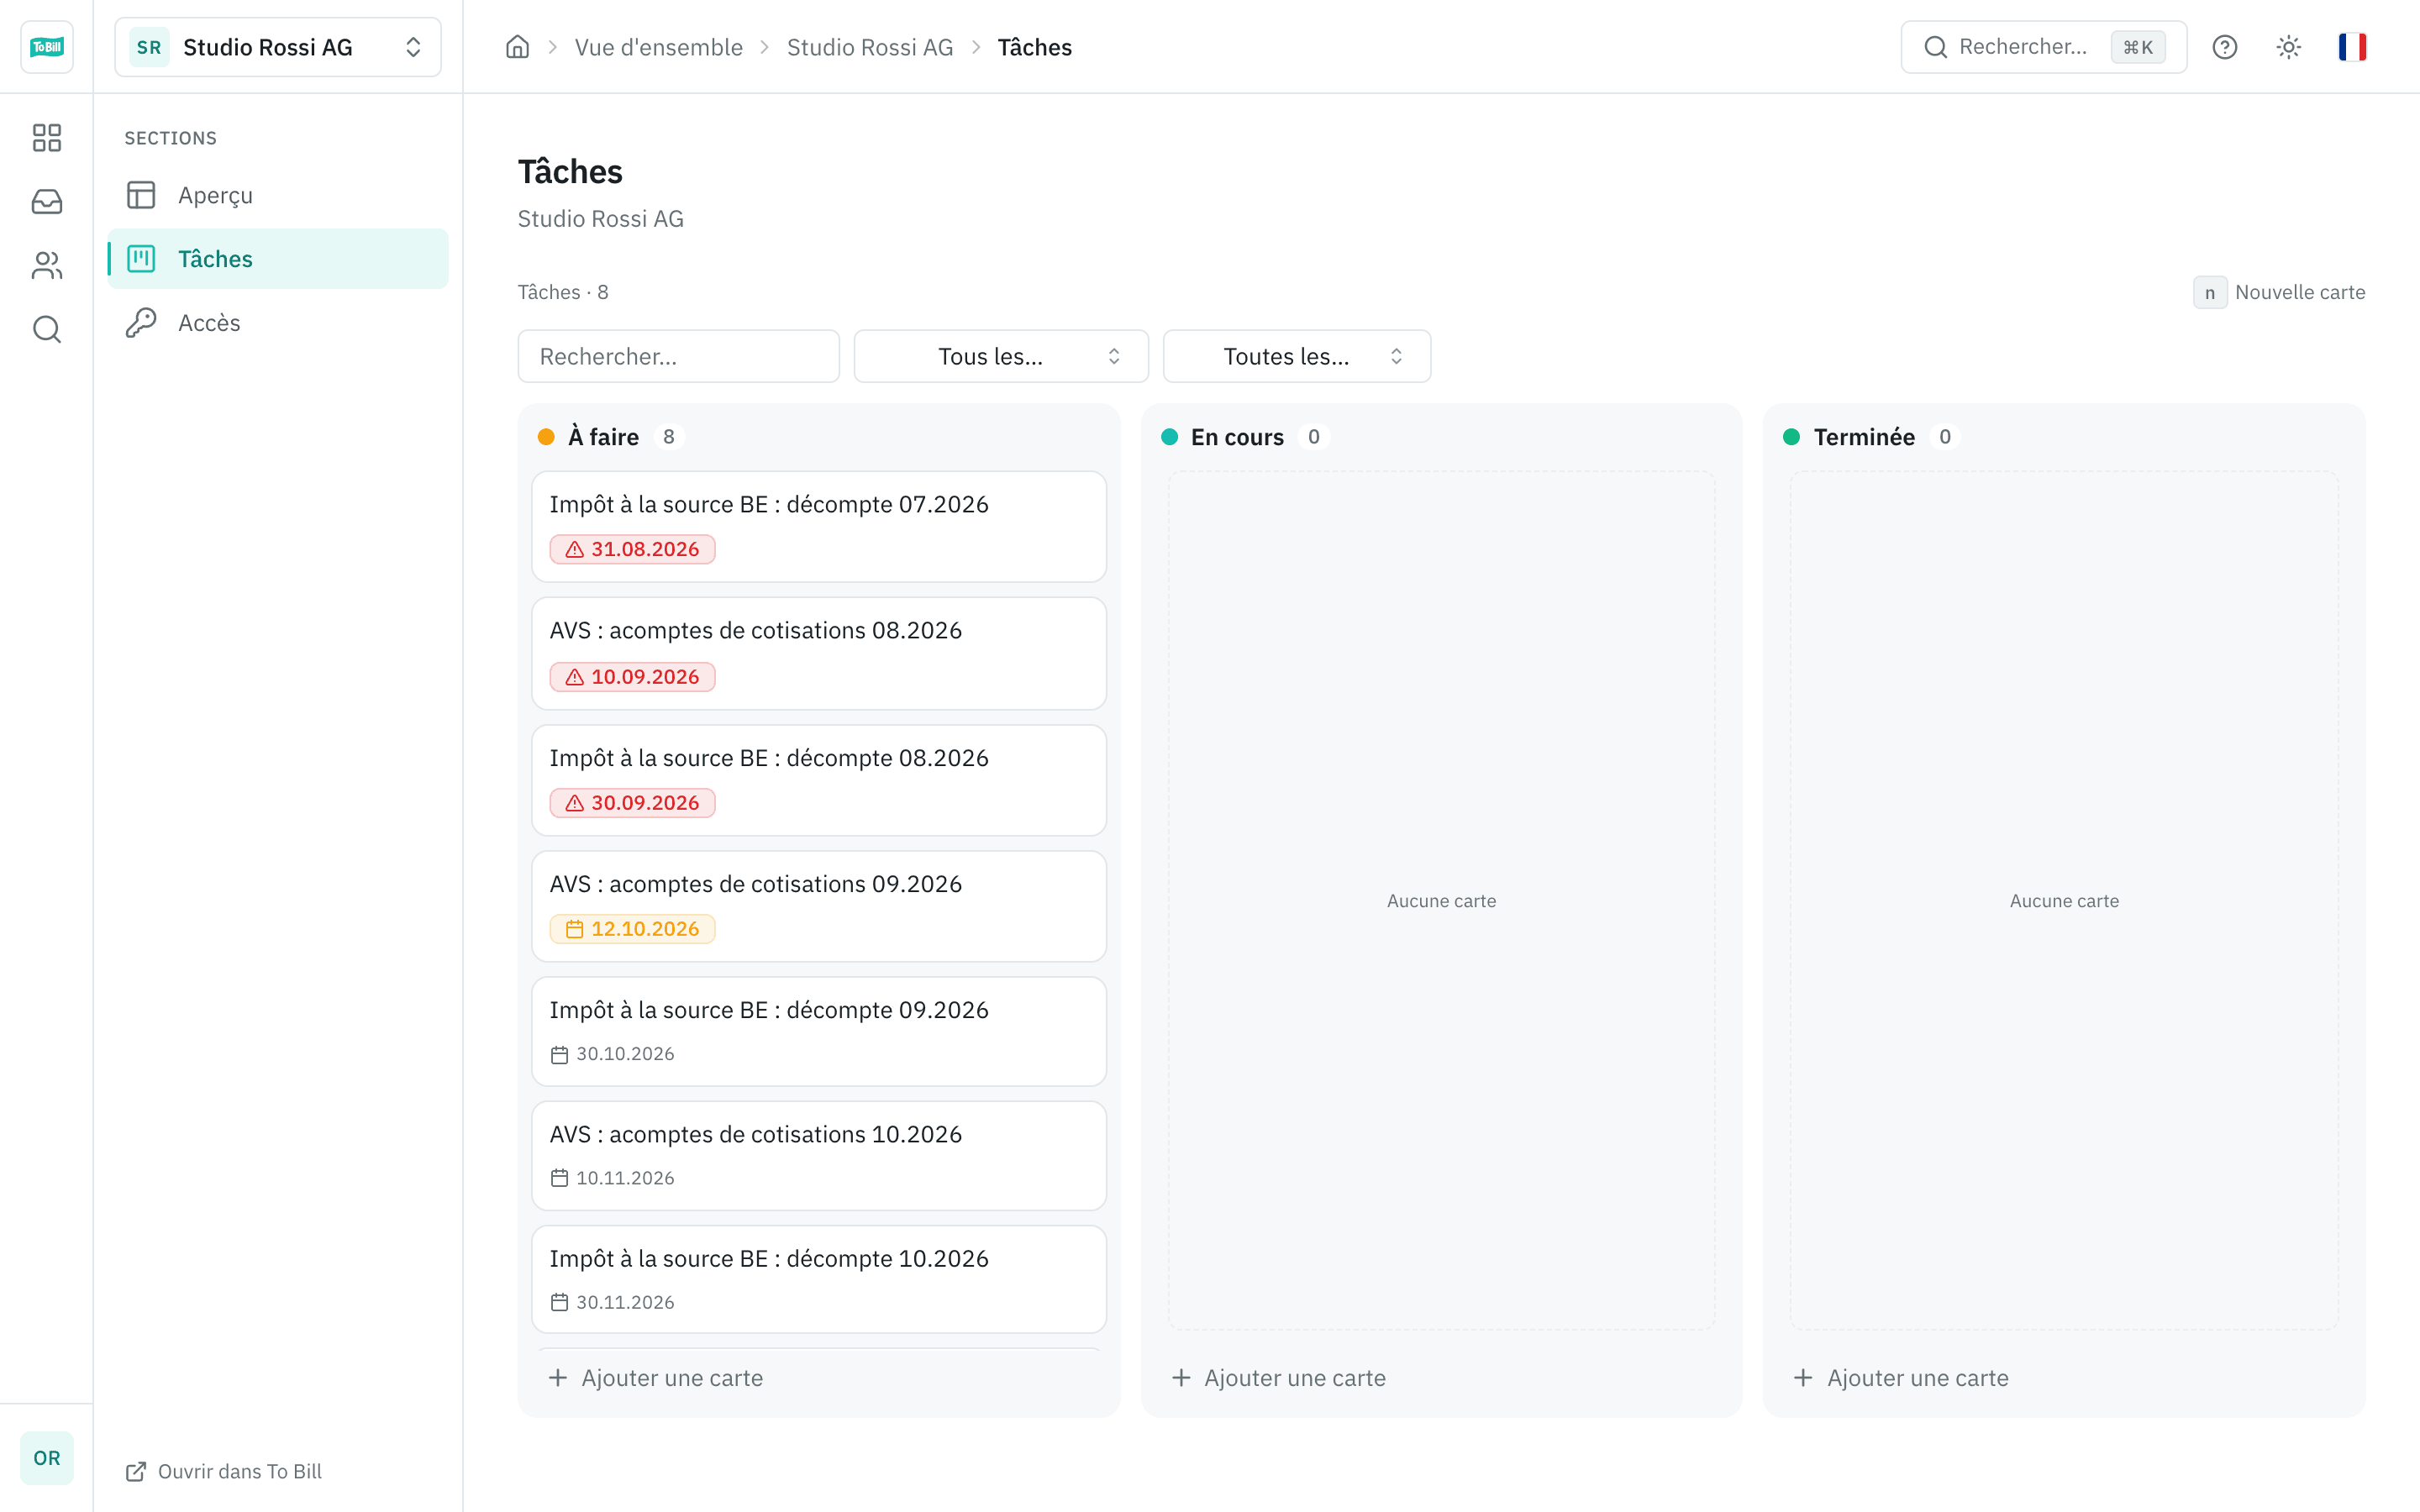Select the Accès section
The width and height of the screenshot is (2420, 1512).
tap(278, 323)
